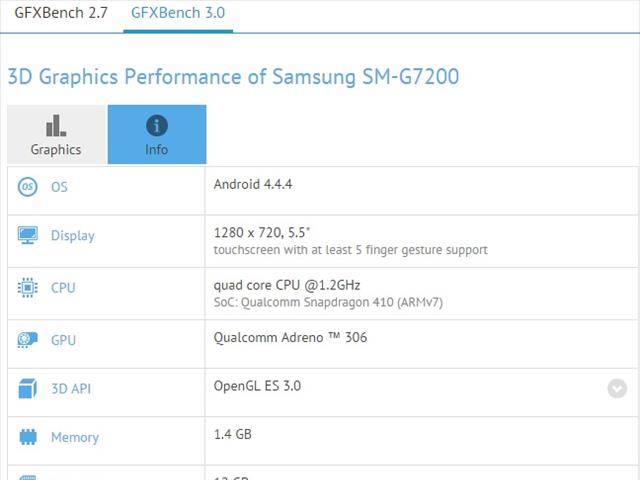
Task: Open the Graphics section tab
Action: tap(56, 135)
